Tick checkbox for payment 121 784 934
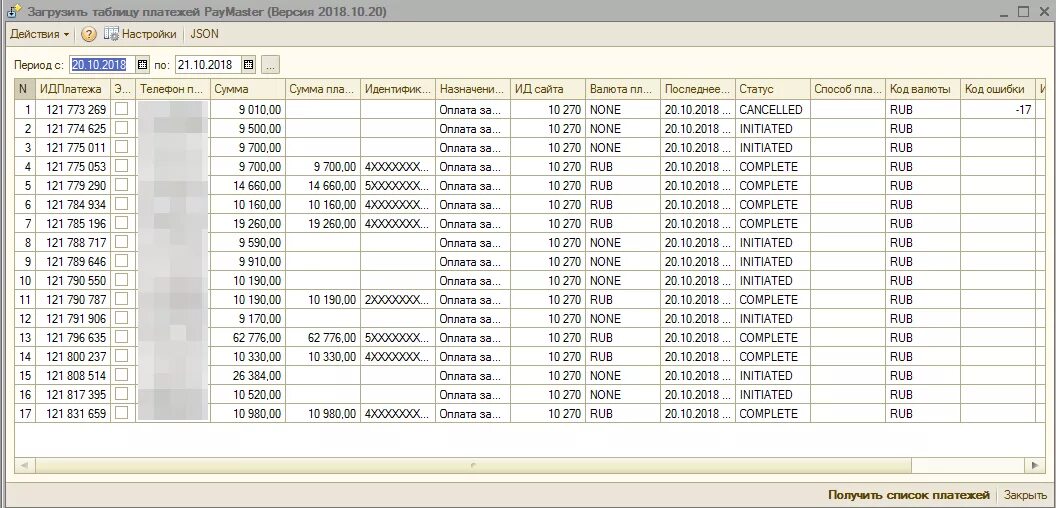1056x508 pixels. click(x=121, y=203)
